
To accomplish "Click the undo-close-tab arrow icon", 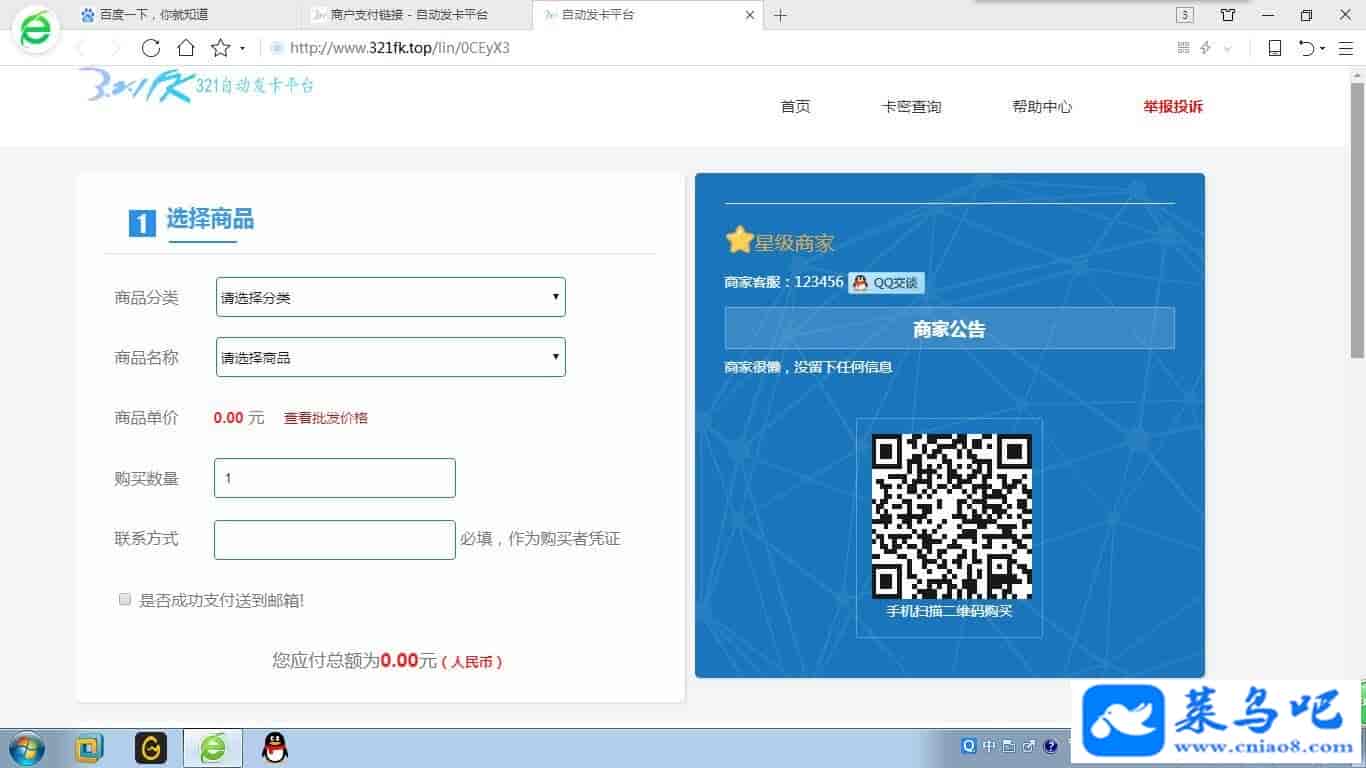I will click(x=1306, y=48).
